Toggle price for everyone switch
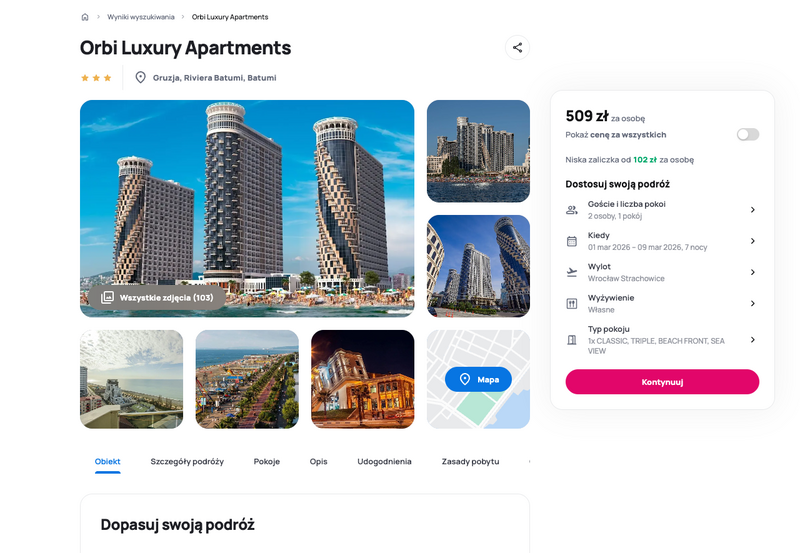Viewport: 800px width, 553px height. [x=748, y=134]
